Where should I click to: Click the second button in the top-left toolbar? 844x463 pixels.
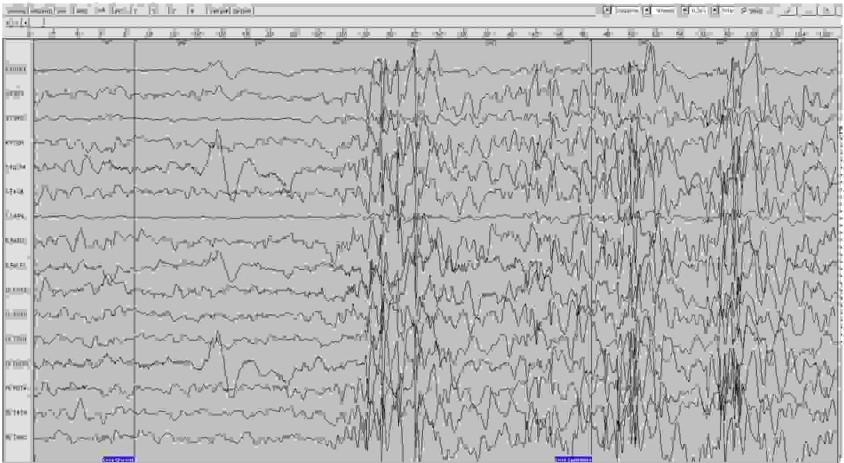[41, 9]
